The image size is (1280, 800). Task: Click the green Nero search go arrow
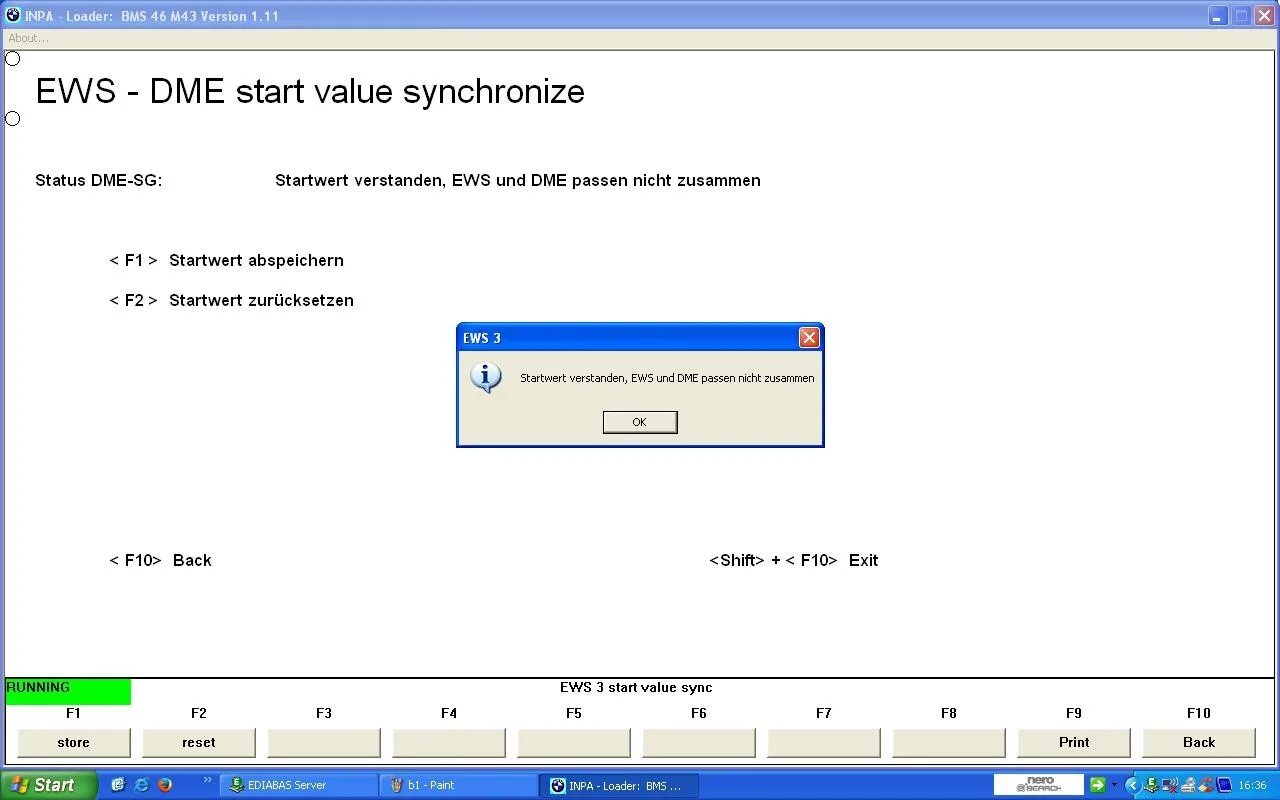(1098, 785)
